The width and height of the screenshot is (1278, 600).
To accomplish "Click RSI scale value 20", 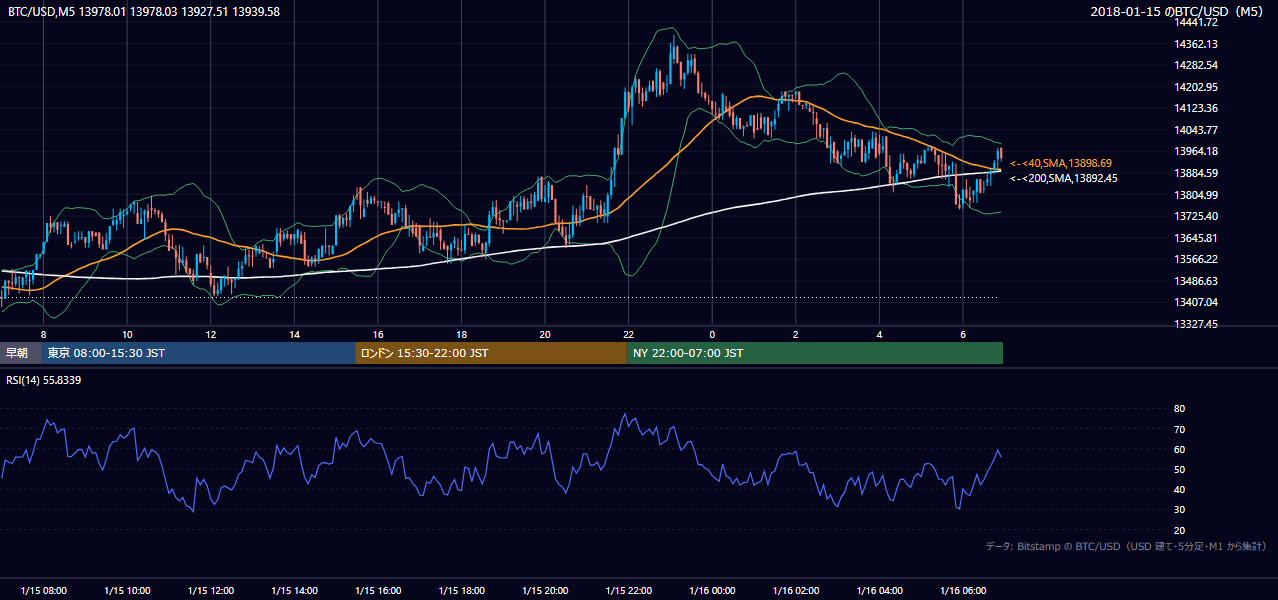I will (x=1179, y=530).
